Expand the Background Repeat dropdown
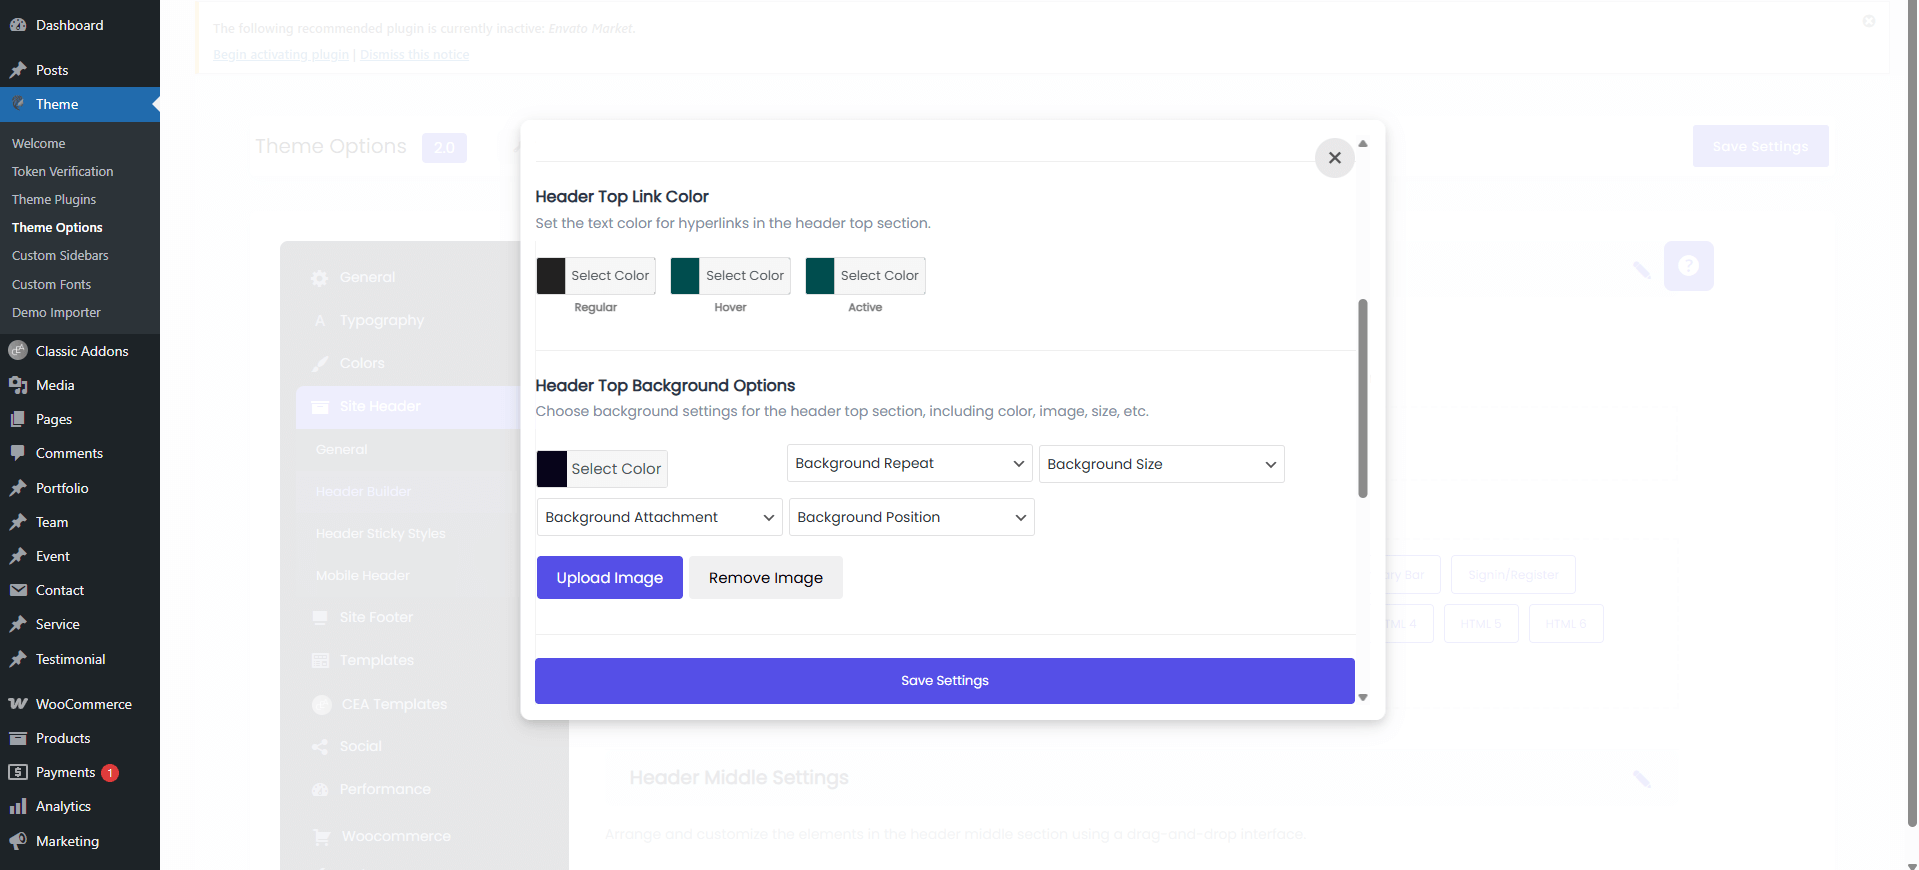The image size is (1919, 870). coord(909,463)
